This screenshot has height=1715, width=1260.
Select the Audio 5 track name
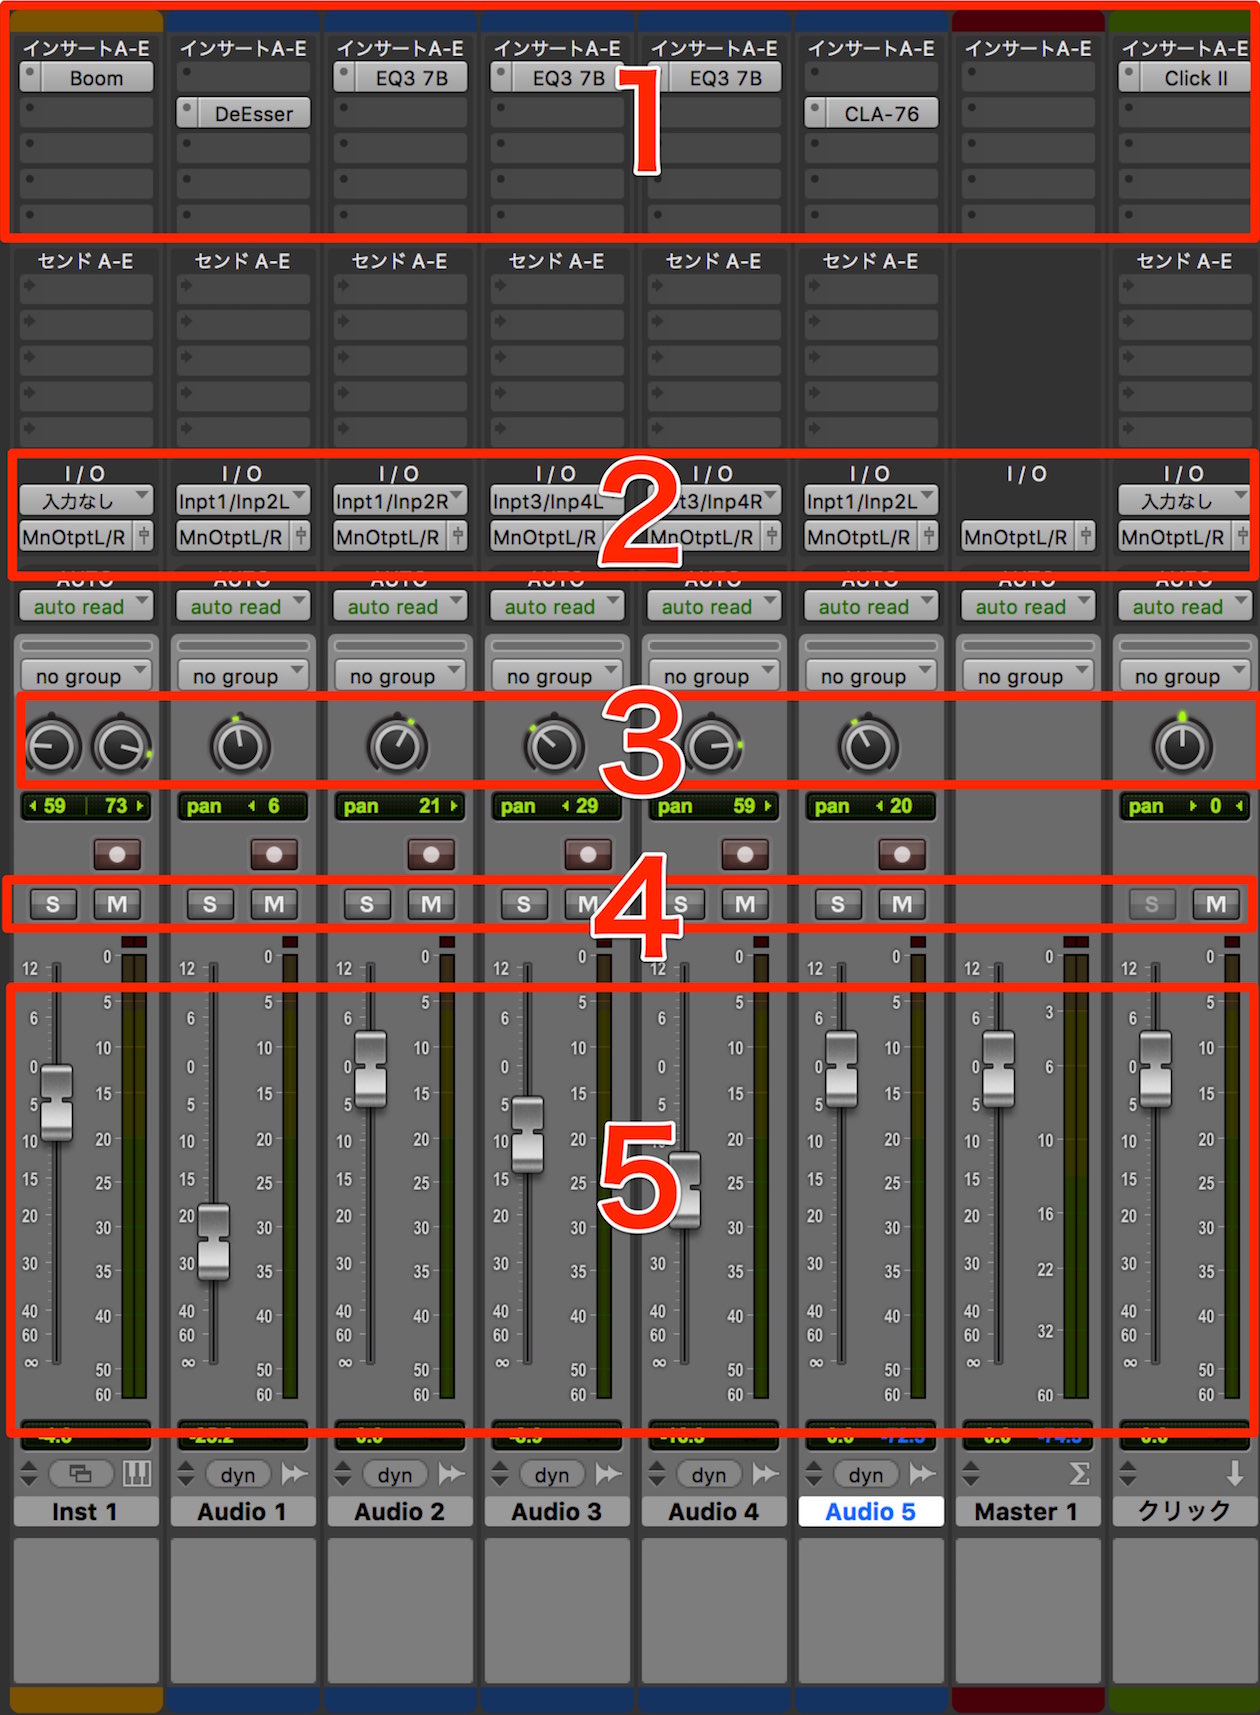coord(871,1511)
